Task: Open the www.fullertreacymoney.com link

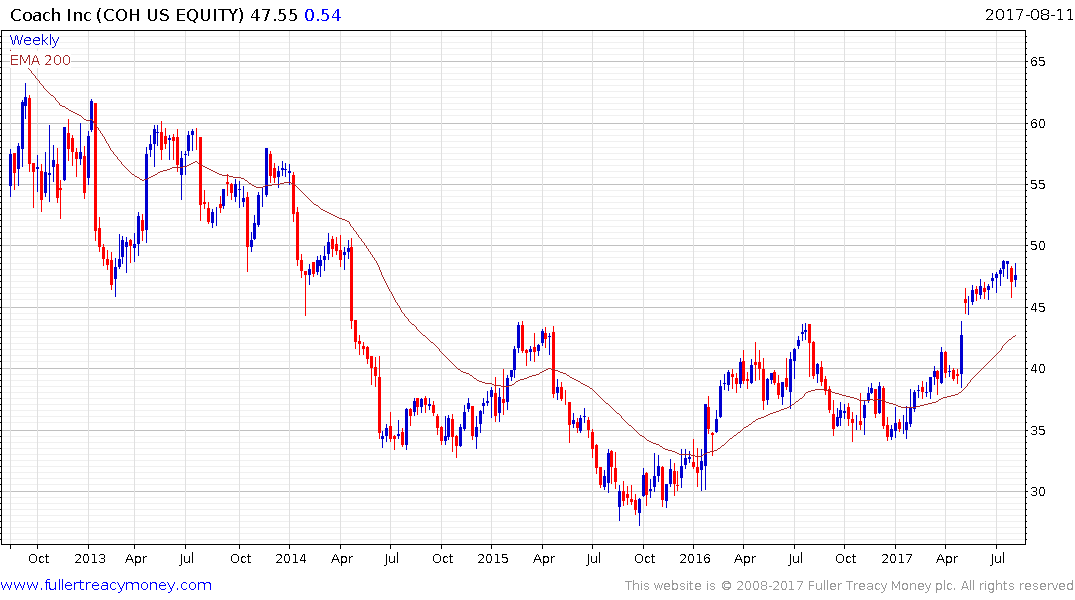Action: pyautogui.click(x=106, y=585)
